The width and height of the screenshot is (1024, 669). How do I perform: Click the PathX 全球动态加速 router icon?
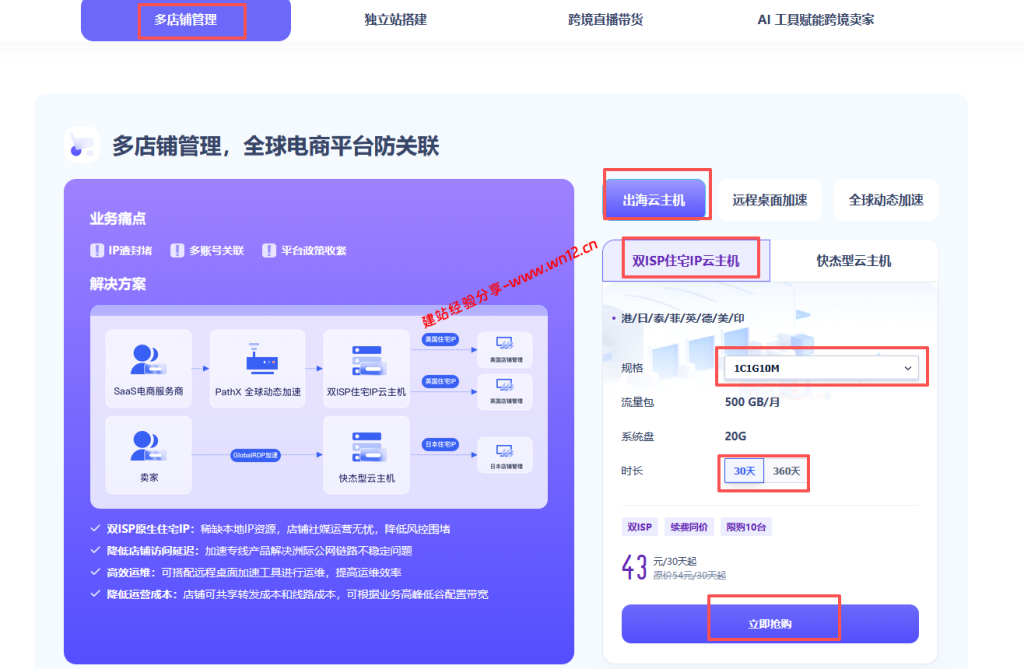click(x=261, y=359)
